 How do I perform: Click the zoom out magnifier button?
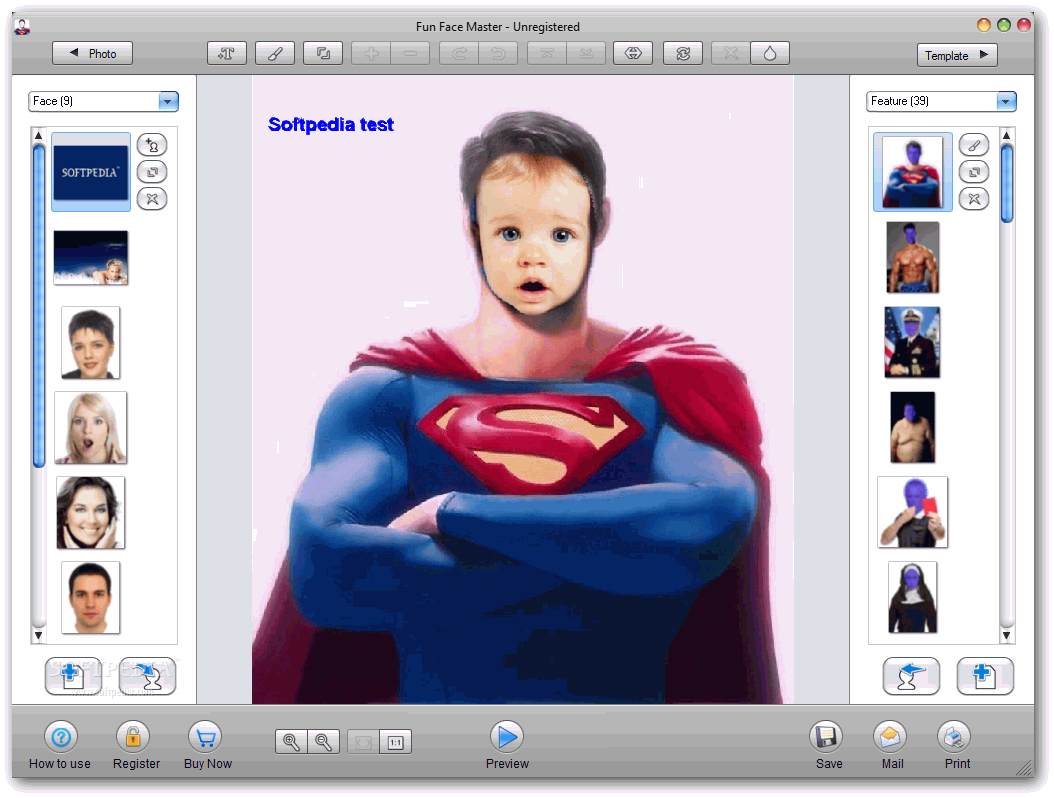[323, 742]
